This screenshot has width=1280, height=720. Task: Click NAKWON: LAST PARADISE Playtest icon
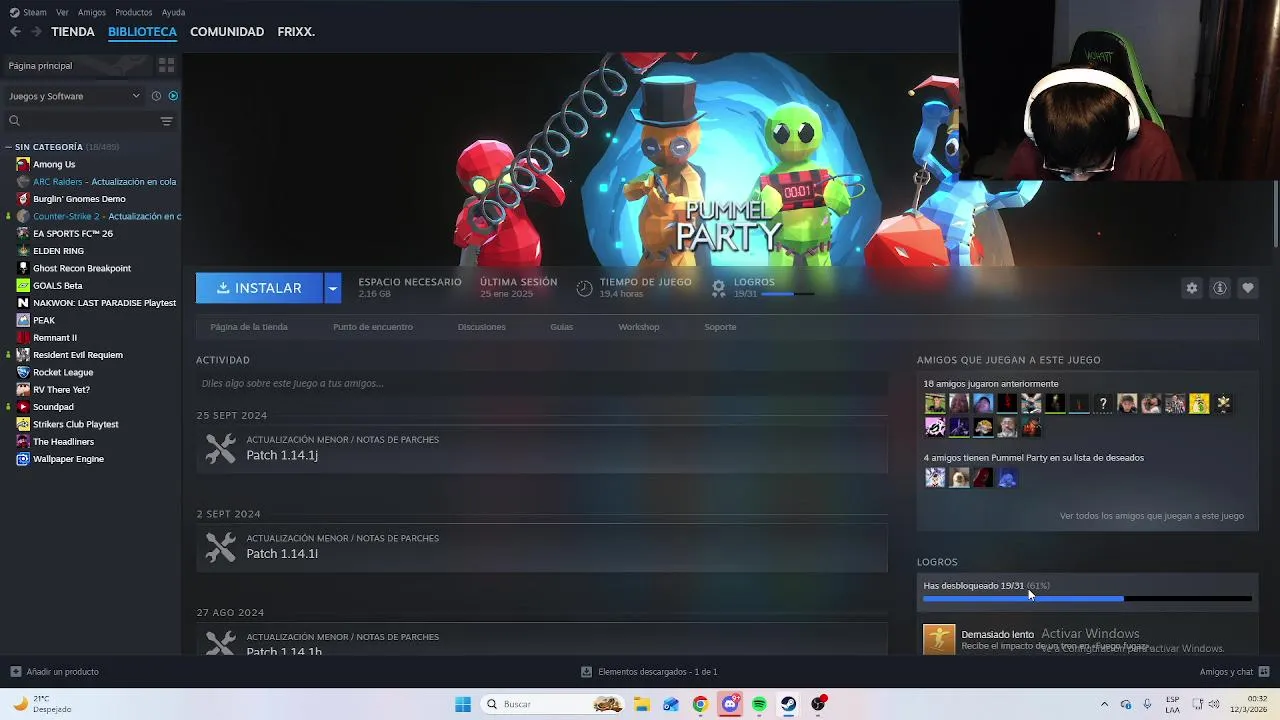[23, 303]
